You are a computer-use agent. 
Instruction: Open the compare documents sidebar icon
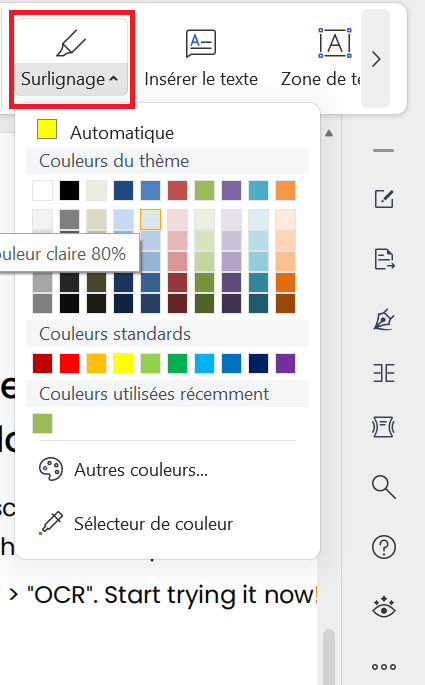(x=384, y=373)
